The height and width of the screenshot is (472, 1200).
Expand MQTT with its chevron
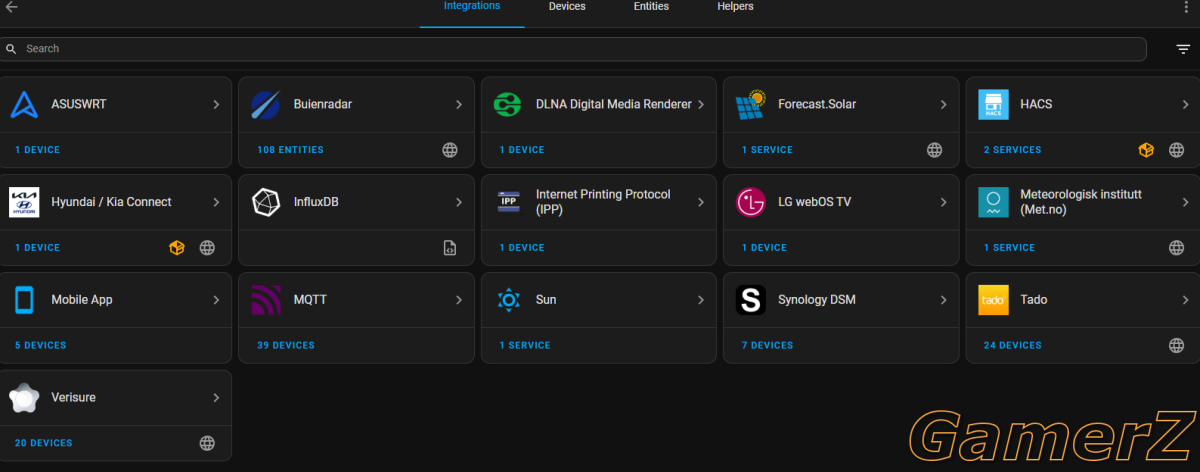tap(459, 300)
